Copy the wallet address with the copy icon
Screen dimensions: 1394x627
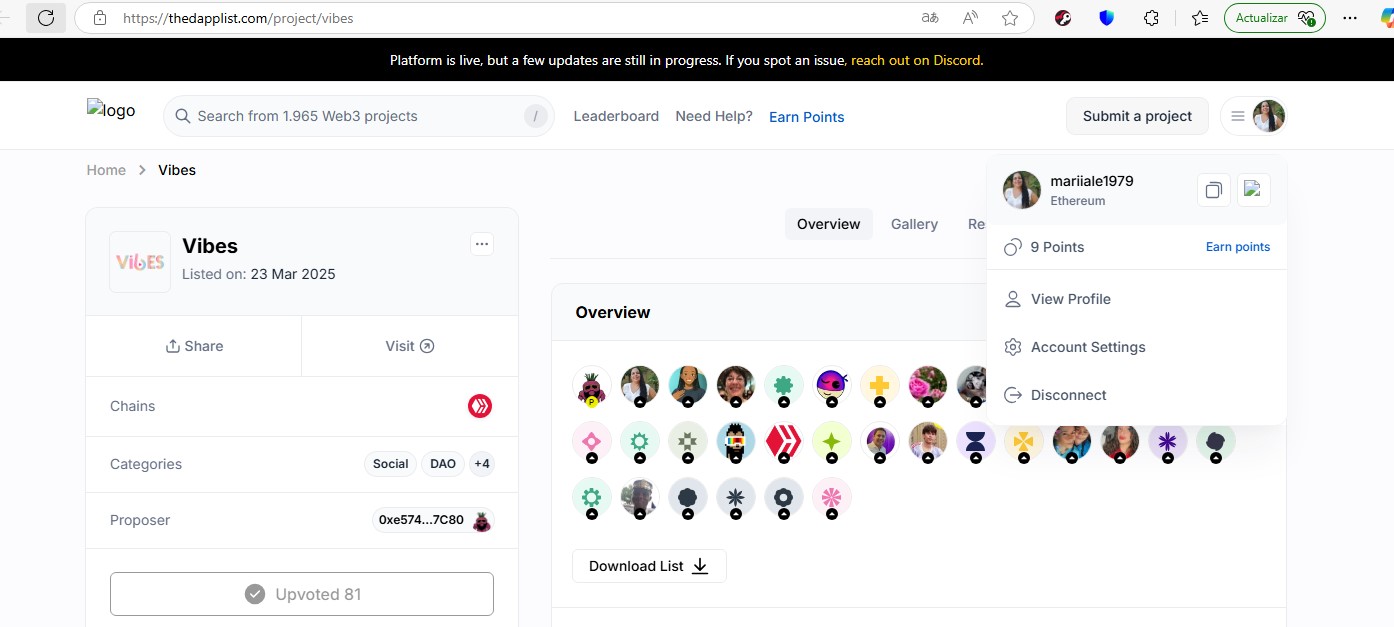tap(1213, 190)
